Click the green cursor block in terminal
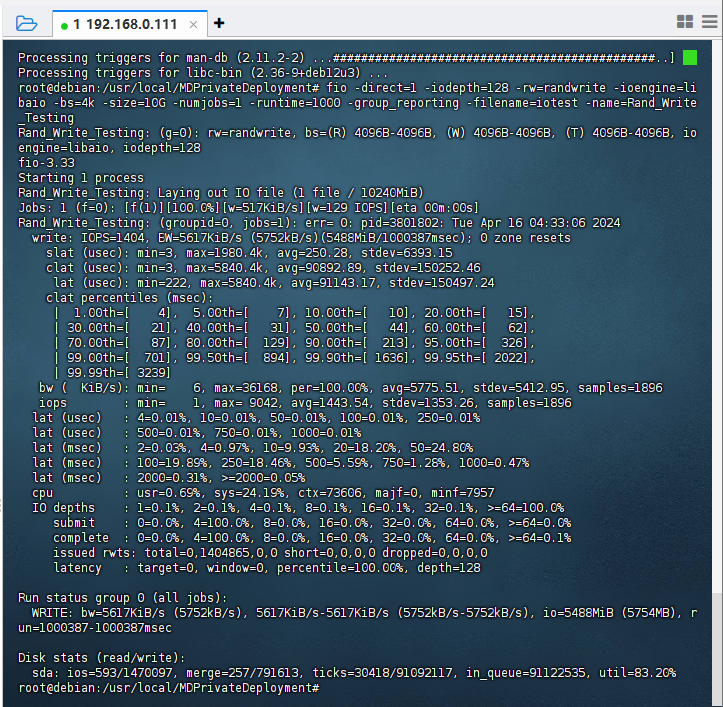Image resolution: width=723 pixels, height=707 pixels. tap(689, 58)
